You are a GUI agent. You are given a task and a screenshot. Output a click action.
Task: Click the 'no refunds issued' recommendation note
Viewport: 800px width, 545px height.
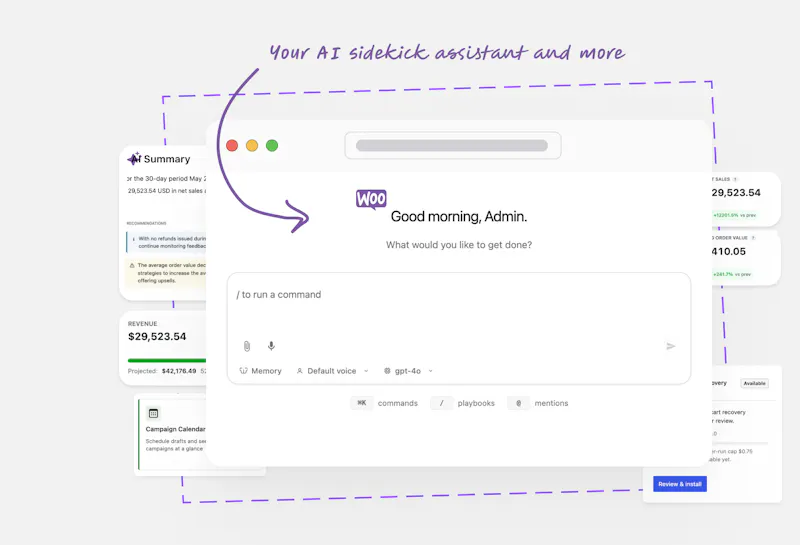[166, 242]
